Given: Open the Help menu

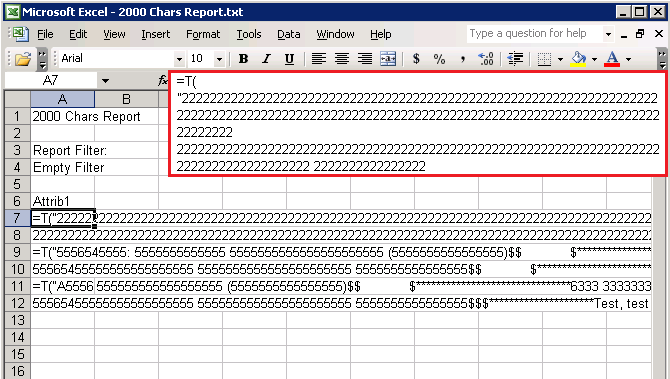Looking at the screenshot, I should (380, 34).
